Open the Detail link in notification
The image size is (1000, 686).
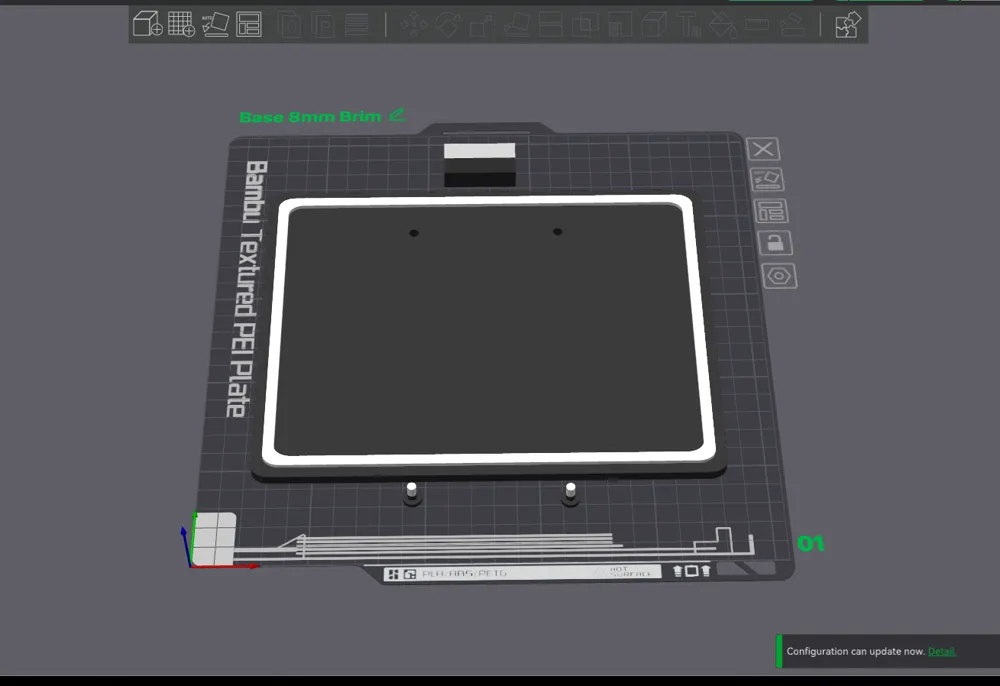pyautogui.click(x=941, y=651)
